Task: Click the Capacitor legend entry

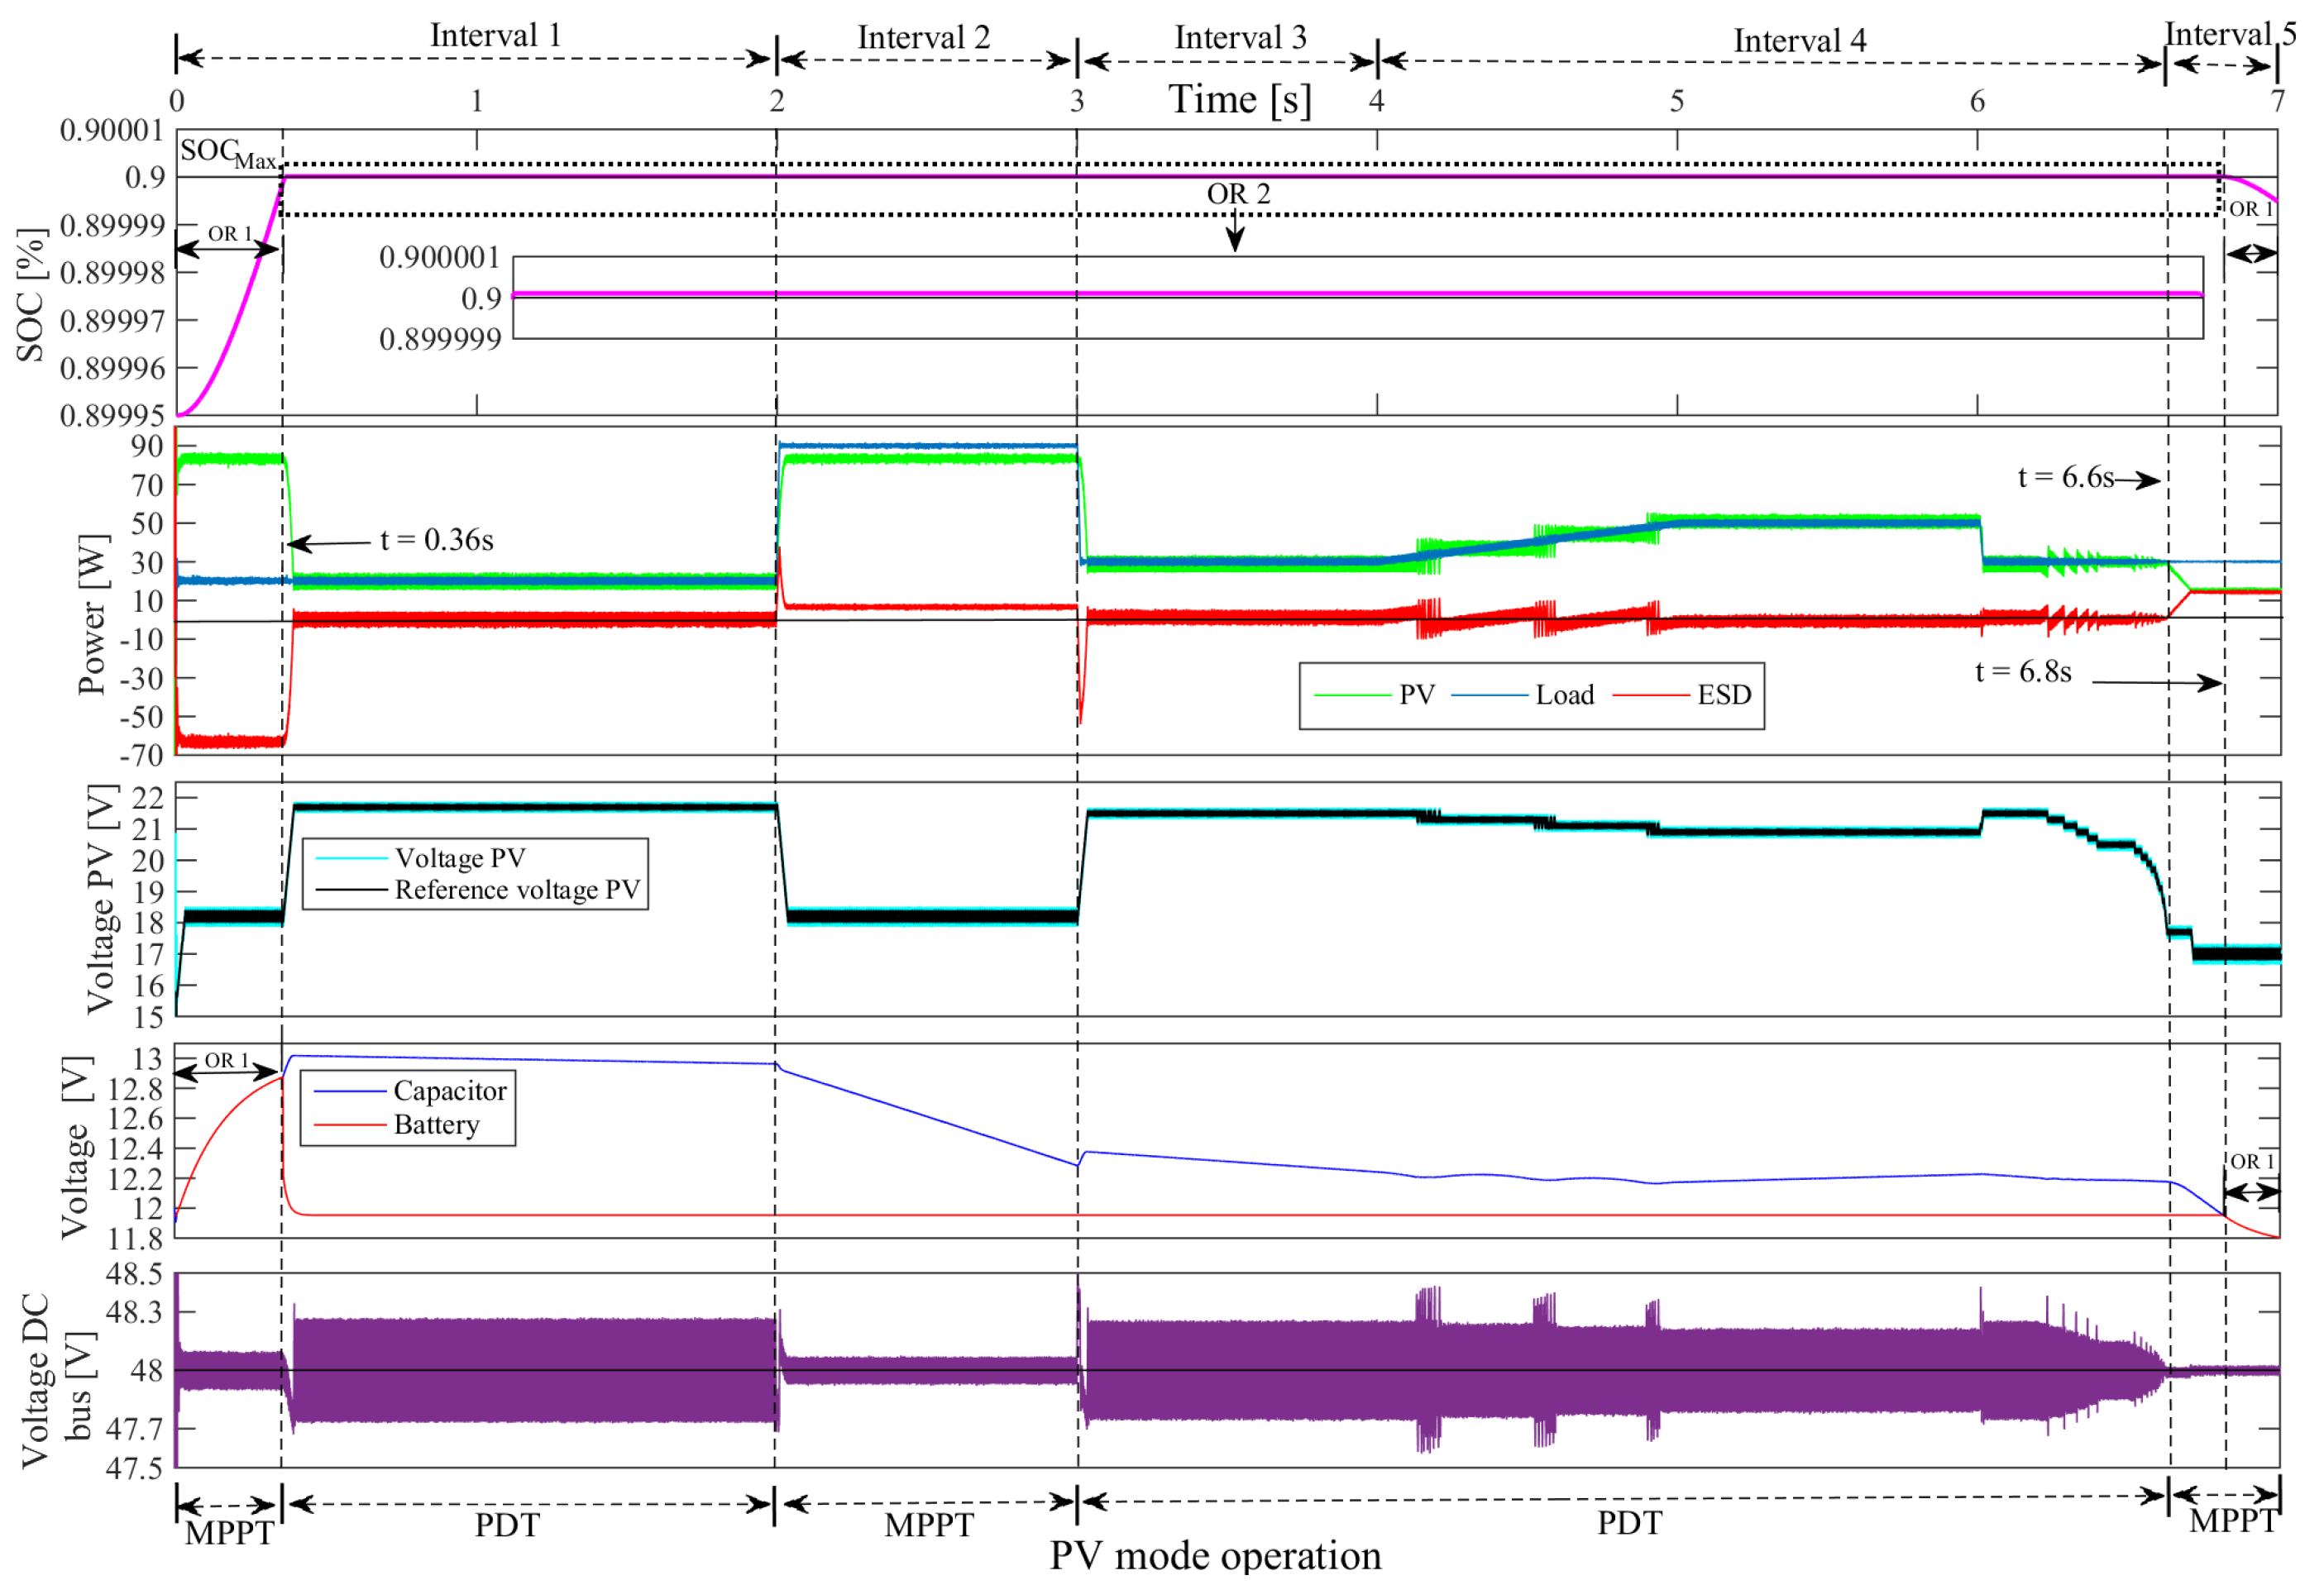Action: tap(450, 1091)
